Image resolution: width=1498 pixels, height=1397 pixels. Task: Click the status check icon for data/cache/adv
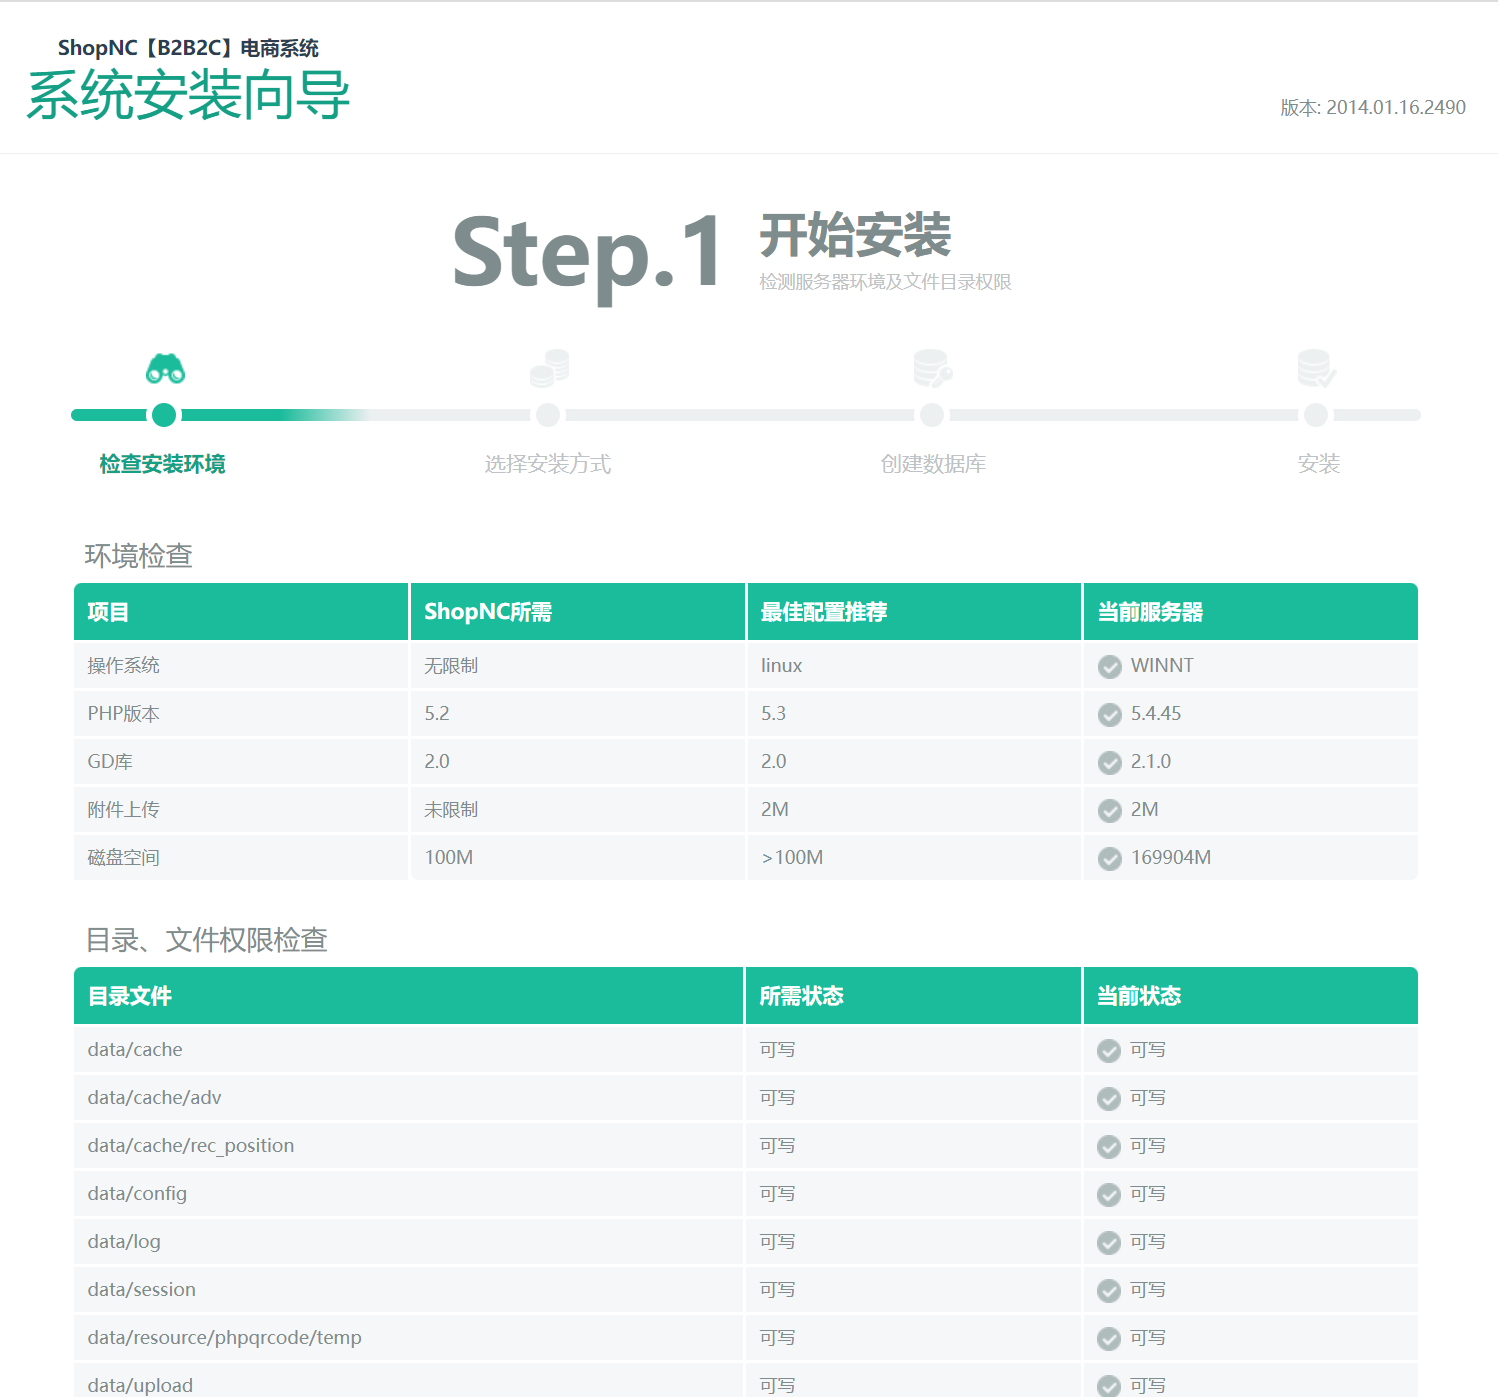click(1109, 1099)
